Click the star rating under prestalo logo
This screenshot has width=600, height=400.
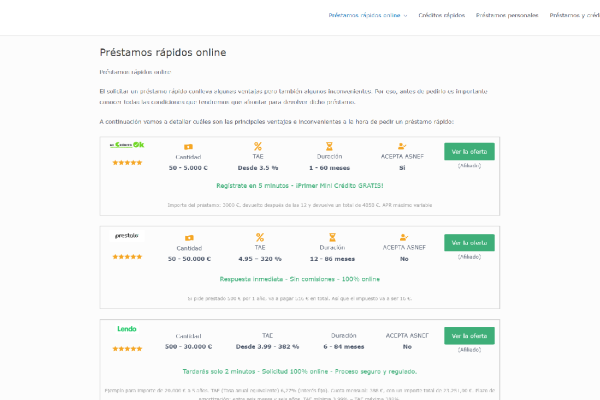[127, 257]
